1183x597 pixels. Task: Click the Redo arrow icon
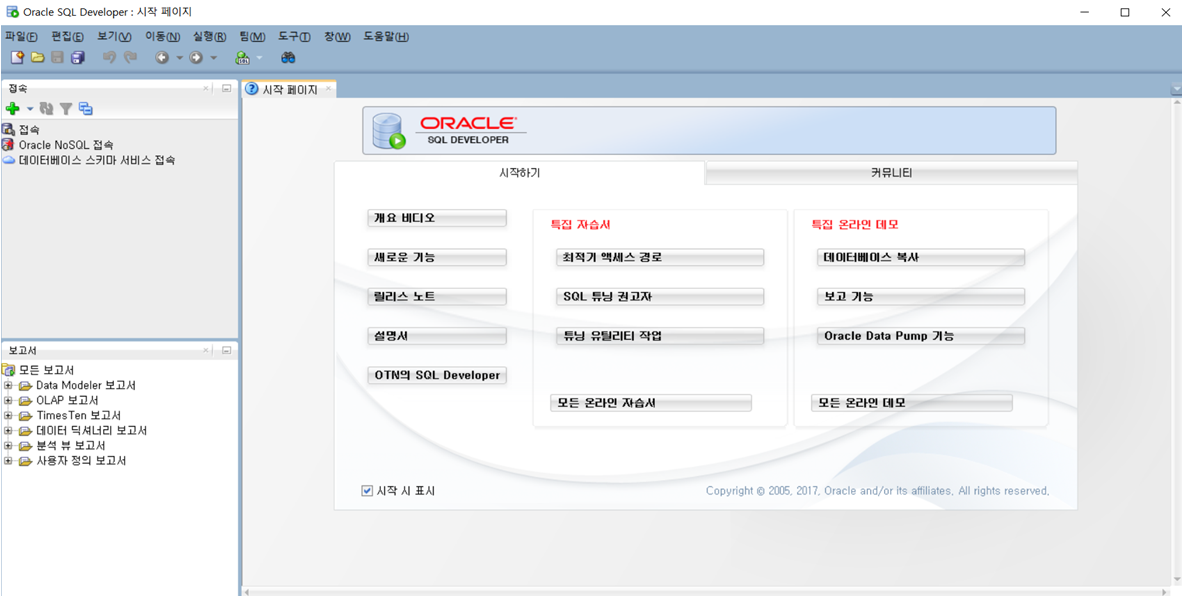(131, 57)
